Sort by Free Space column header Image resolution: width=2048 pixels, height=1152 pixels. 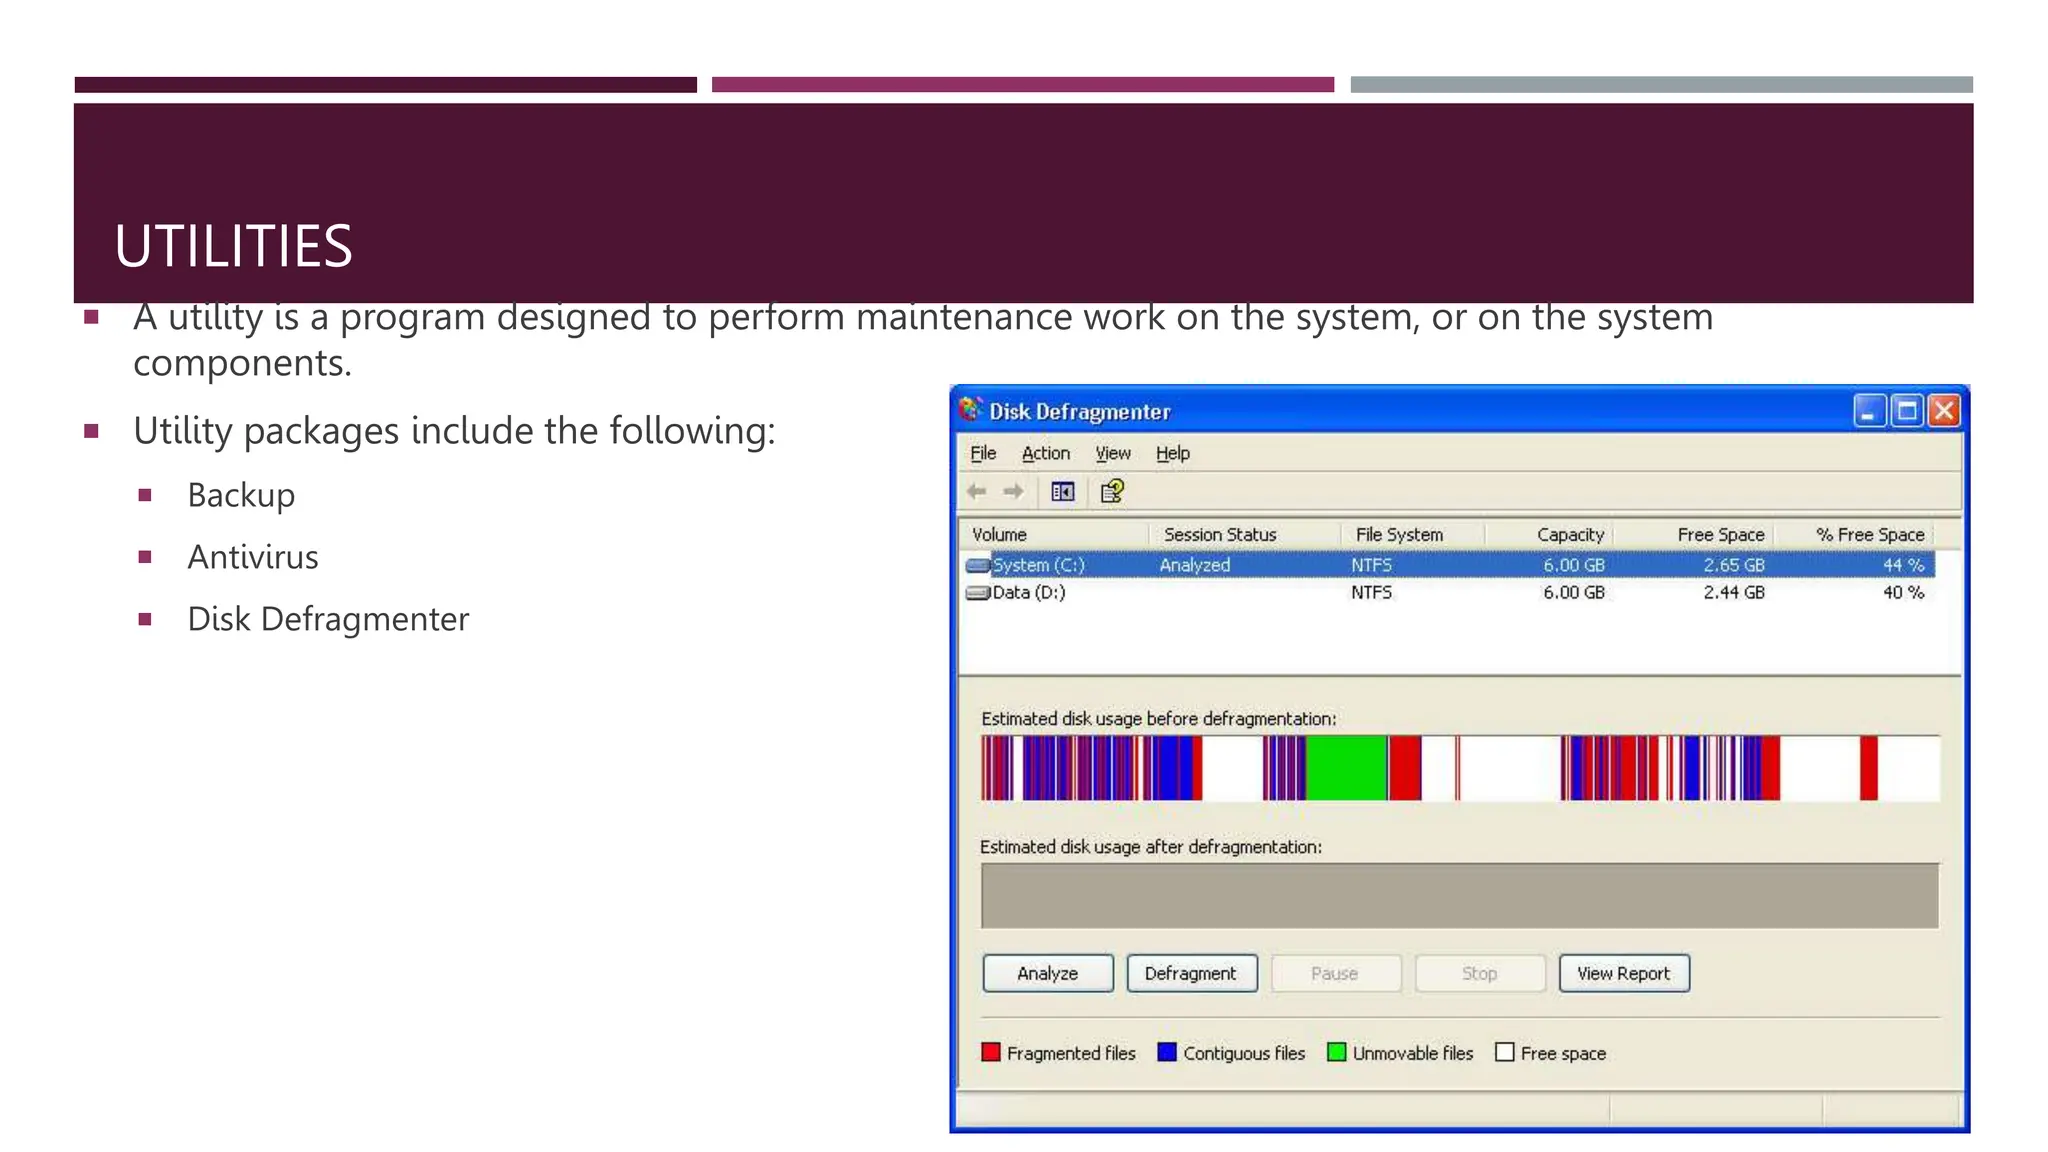tap(1694, 535)
